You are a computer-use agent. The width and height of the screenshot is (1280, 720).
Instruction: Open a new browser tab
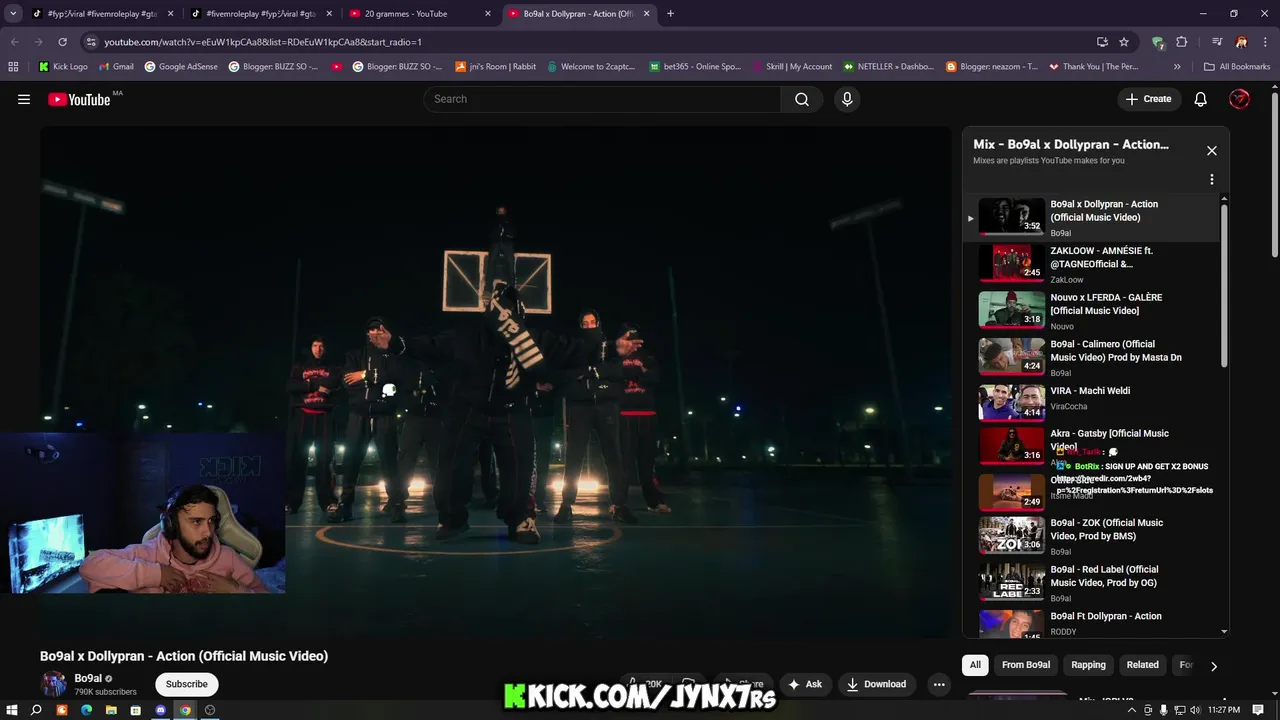coord(670,14)
